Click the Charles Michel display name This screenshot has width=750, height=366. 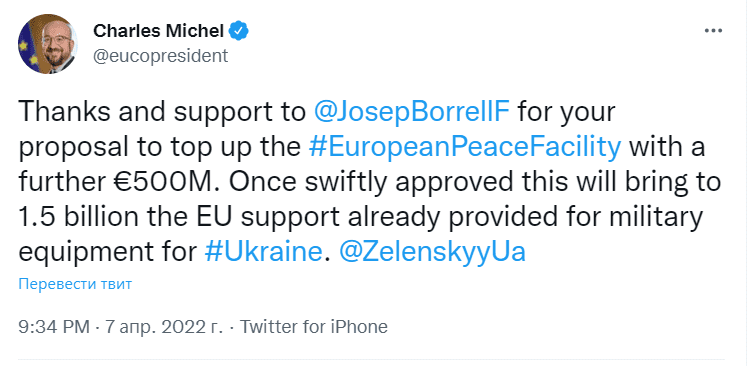[x=159, y=31]
